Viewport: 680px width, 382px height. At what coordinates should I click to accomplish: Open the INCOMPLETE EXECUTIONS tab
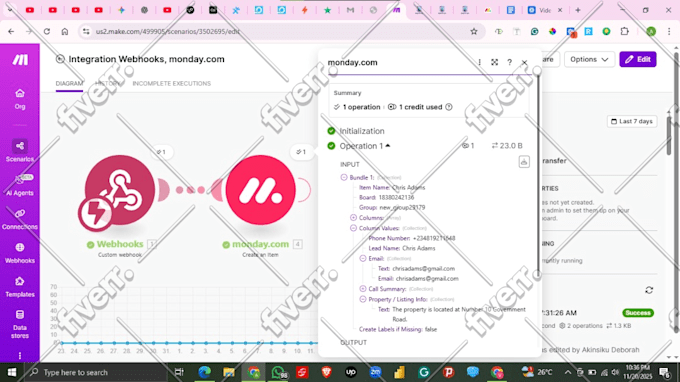coord(172,83)
